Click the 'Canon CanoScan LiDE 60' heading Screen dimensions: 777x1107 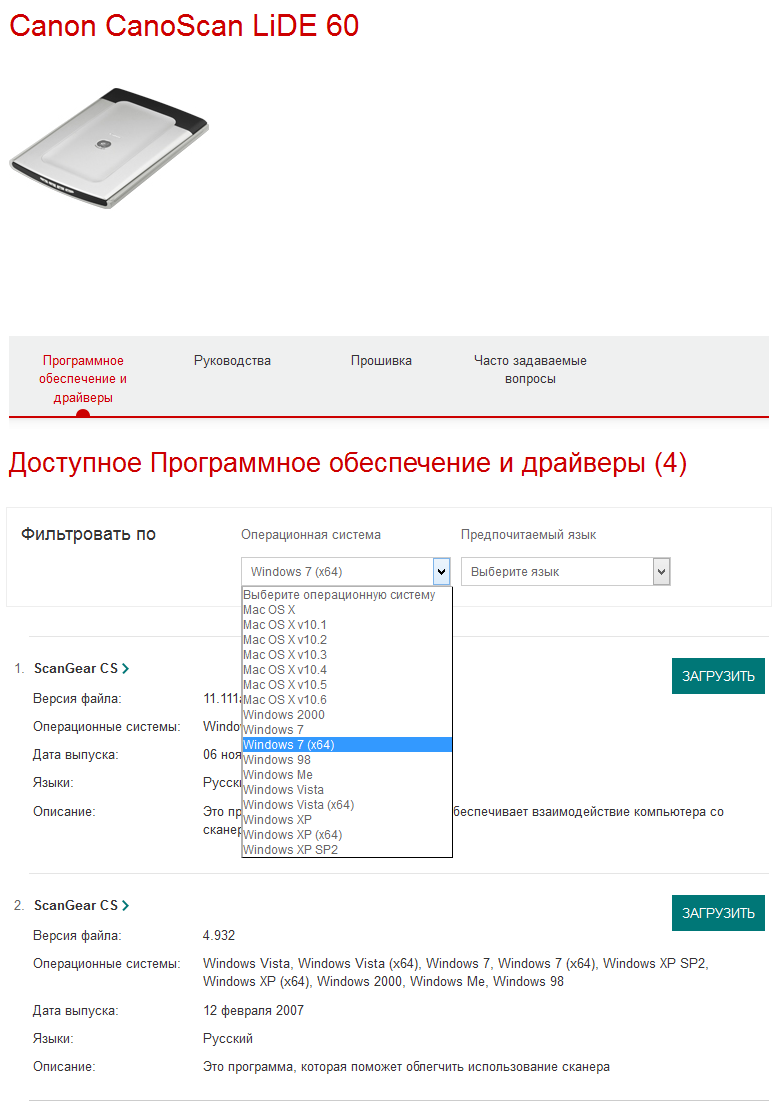184,25
